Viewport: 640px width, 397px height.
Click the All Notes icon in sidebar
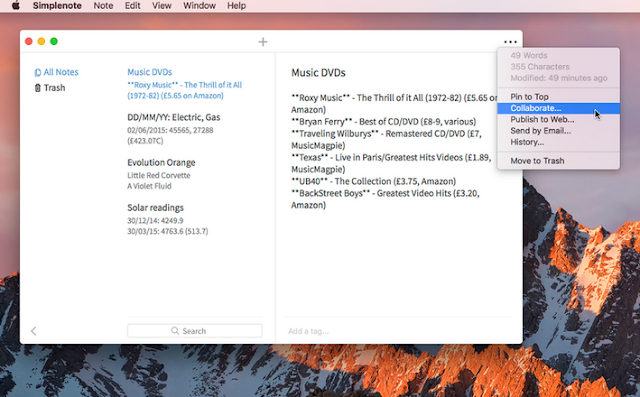(x=38, y=72)
